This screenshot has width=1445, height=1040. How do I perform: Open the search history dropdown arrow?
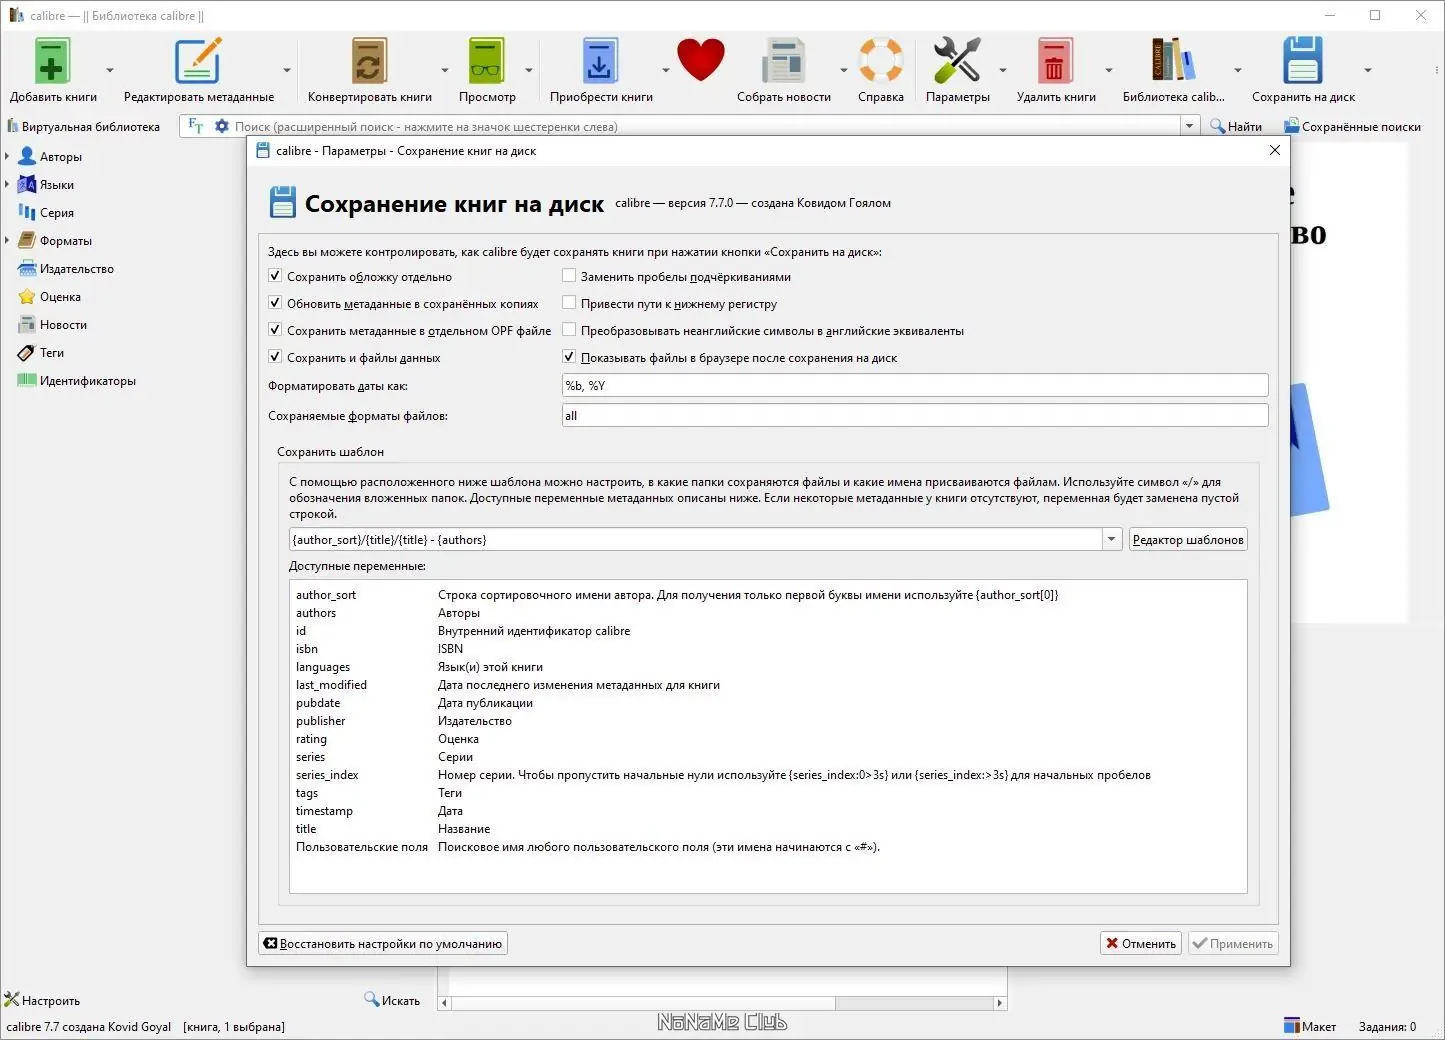[x=1189, y=126]
